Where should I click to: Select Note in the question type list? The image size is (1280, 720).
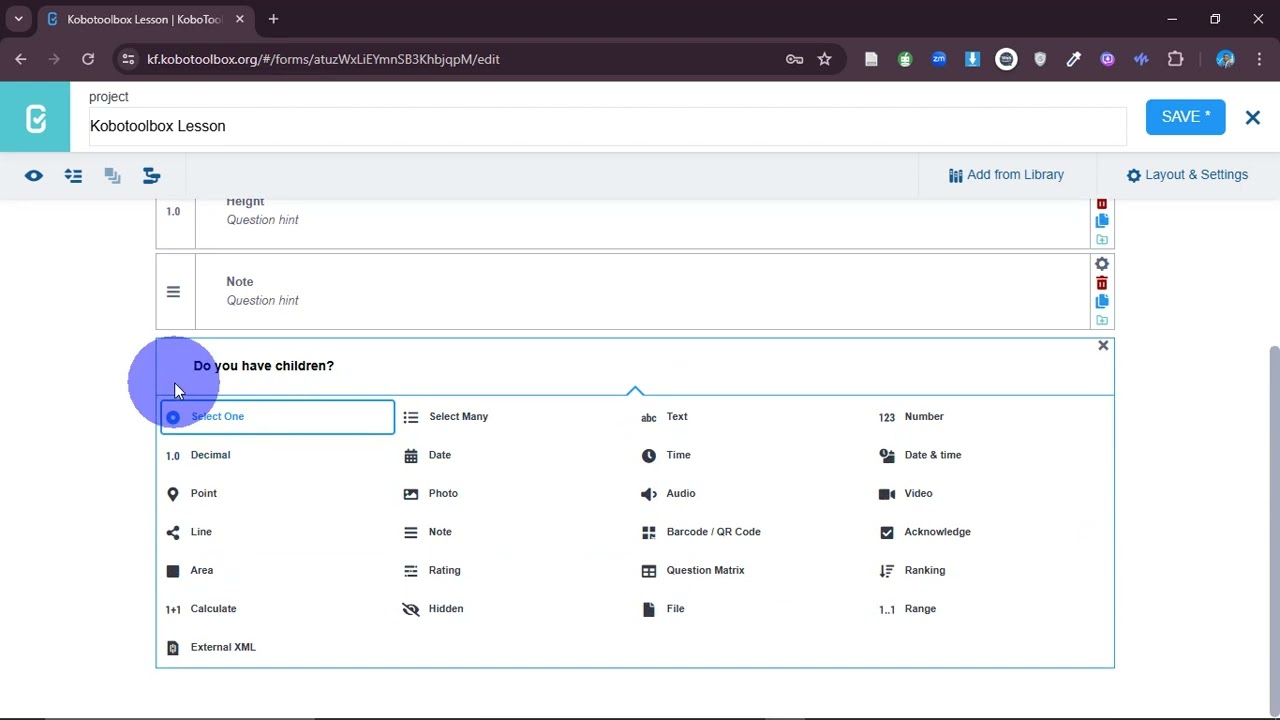pos(427,532)
